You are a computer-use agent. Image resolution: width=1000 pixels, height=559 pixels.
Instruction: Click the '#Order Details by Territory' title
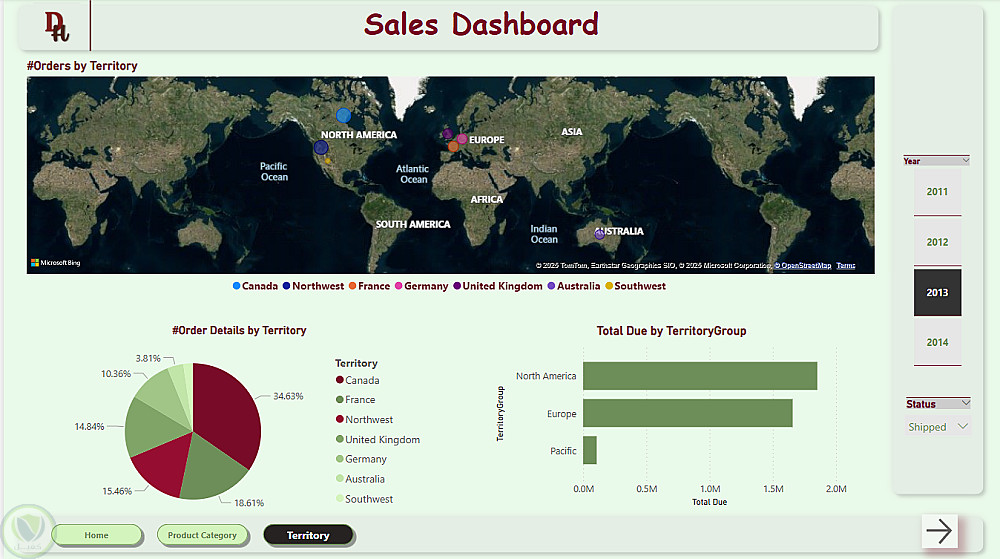(x=239, y=330)
